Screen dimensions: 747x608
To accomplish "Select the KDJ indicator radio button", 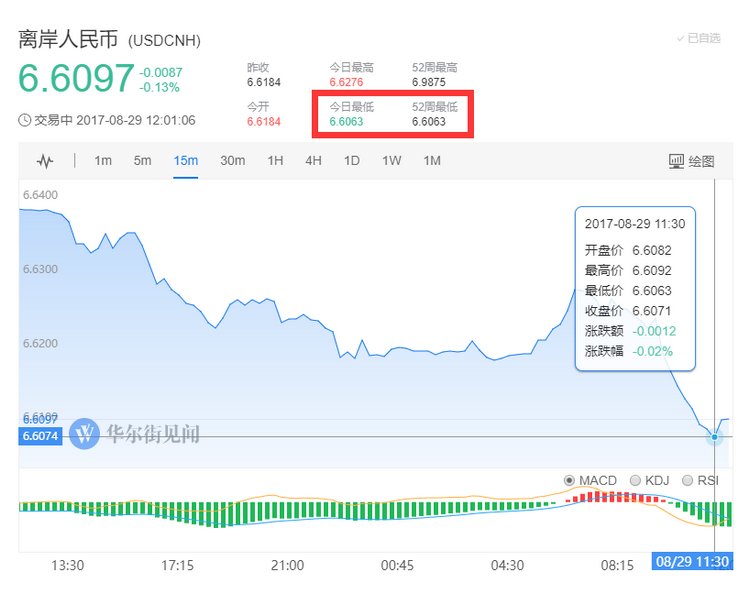I will (x=634, y=481).
